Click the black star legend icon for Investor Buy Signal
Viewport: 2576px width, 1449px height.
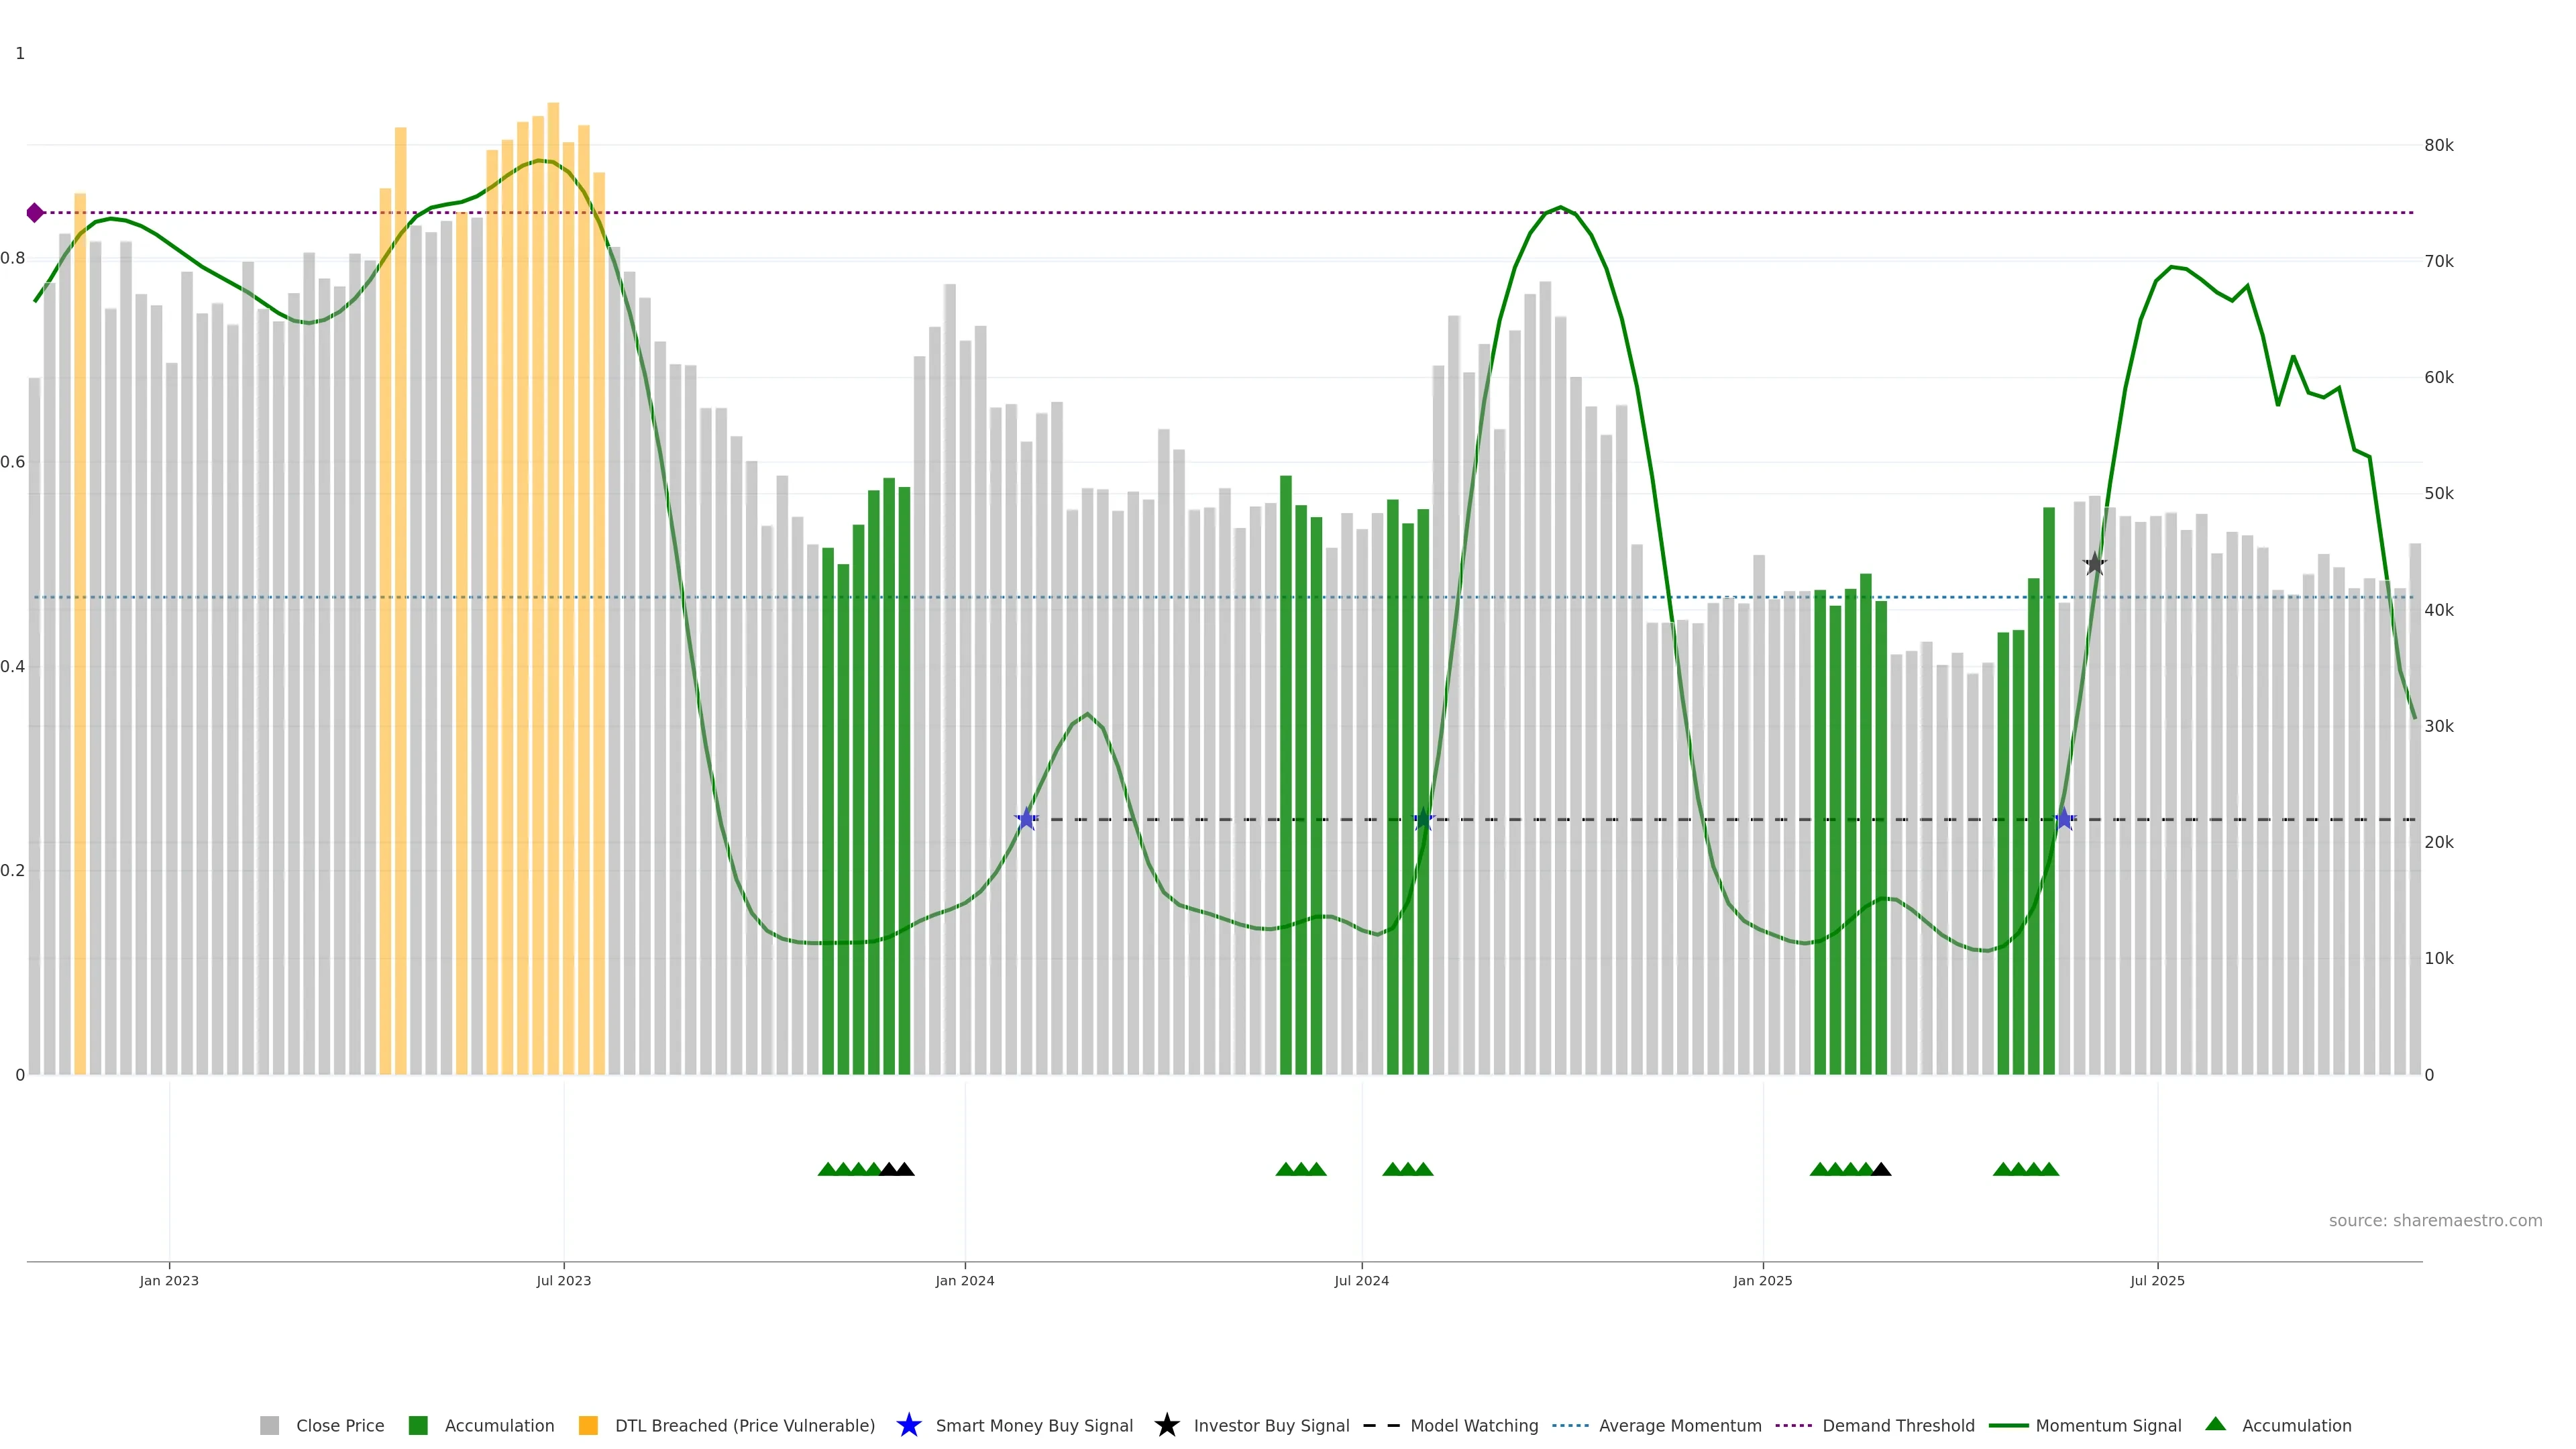click(1166, 1425)
